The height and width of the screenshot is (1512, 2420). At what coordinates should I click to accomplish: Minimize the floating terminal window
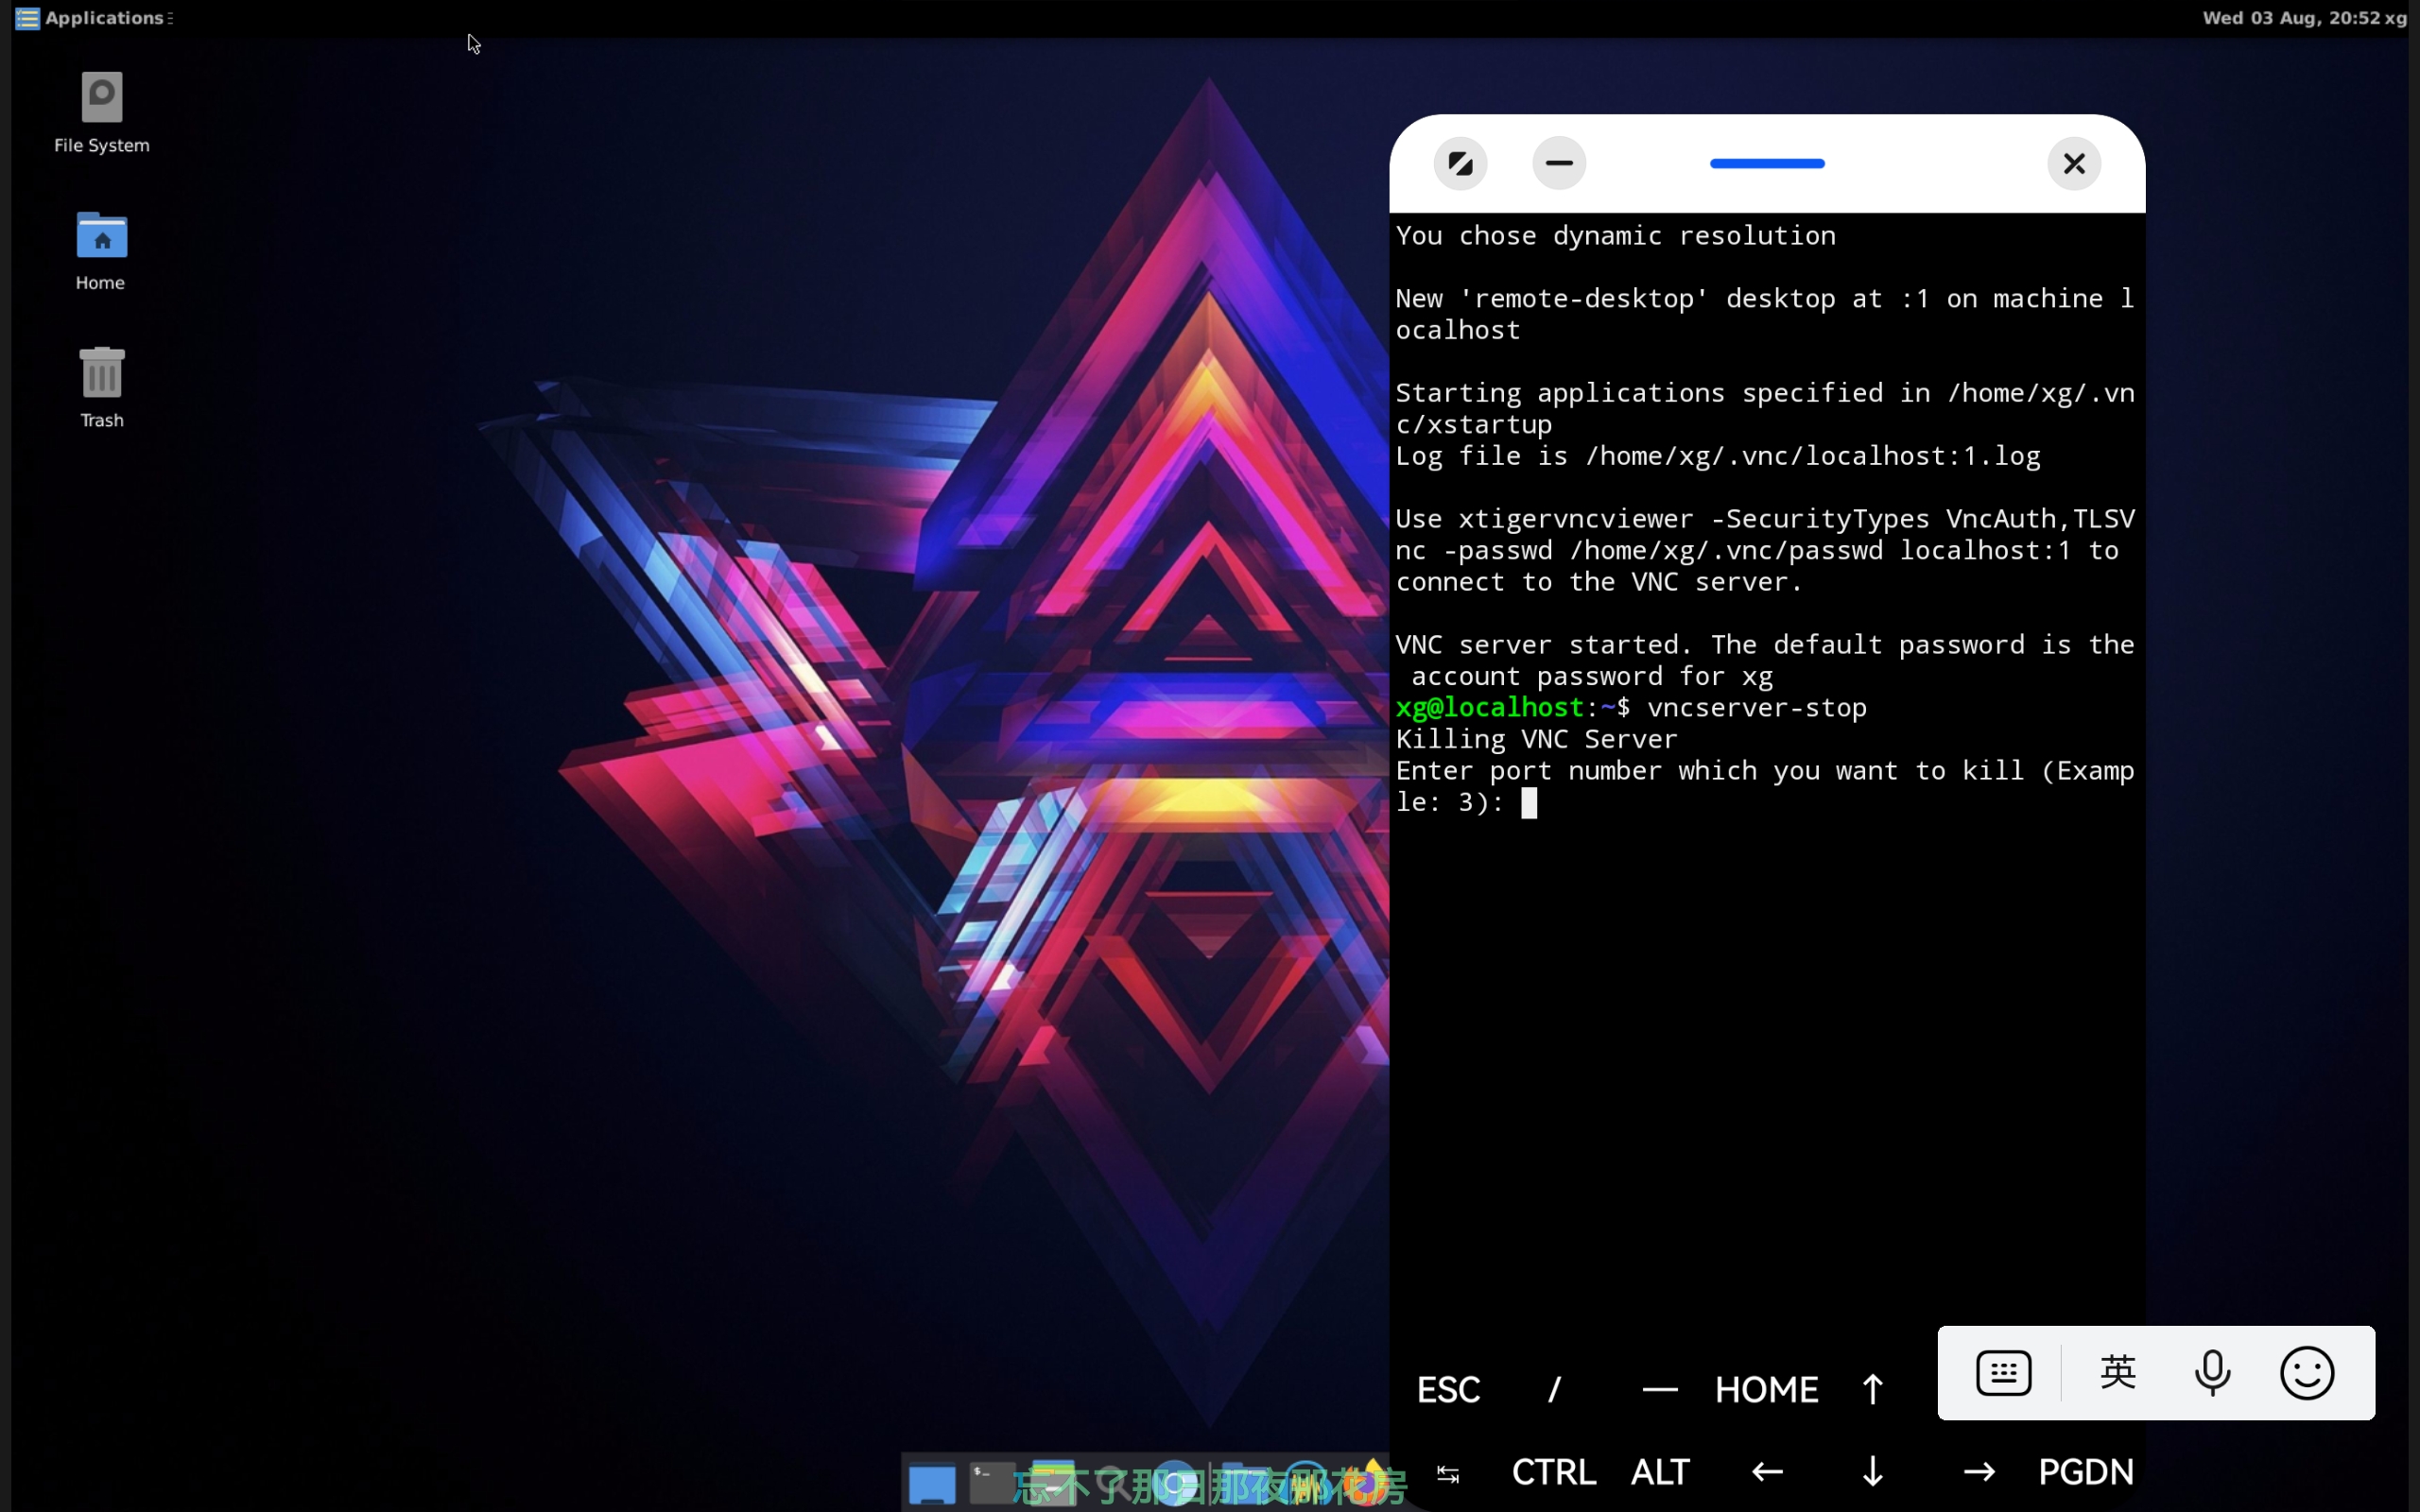point(1559,163)
